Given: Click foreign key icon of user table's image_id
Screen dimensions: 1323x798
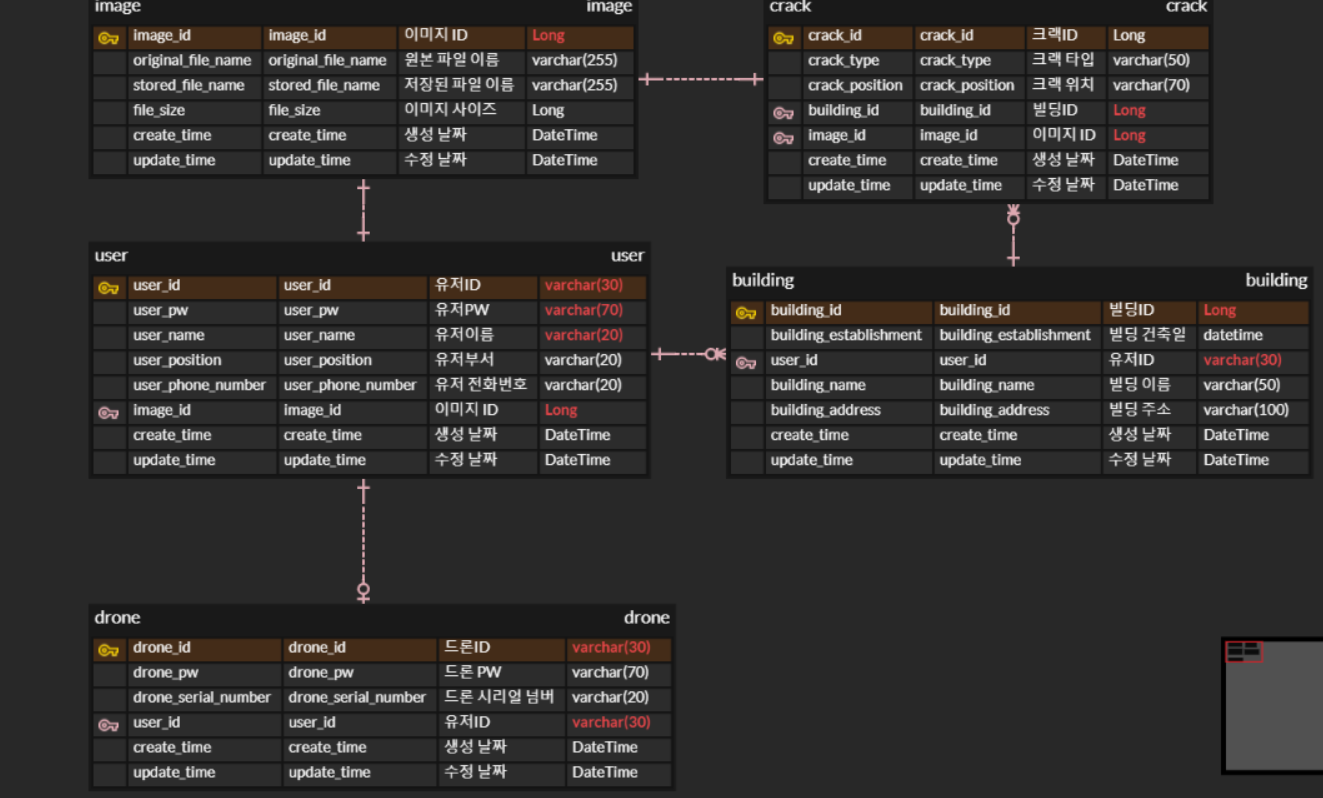Looking at the screenshot, I should [x=108, y=413].
